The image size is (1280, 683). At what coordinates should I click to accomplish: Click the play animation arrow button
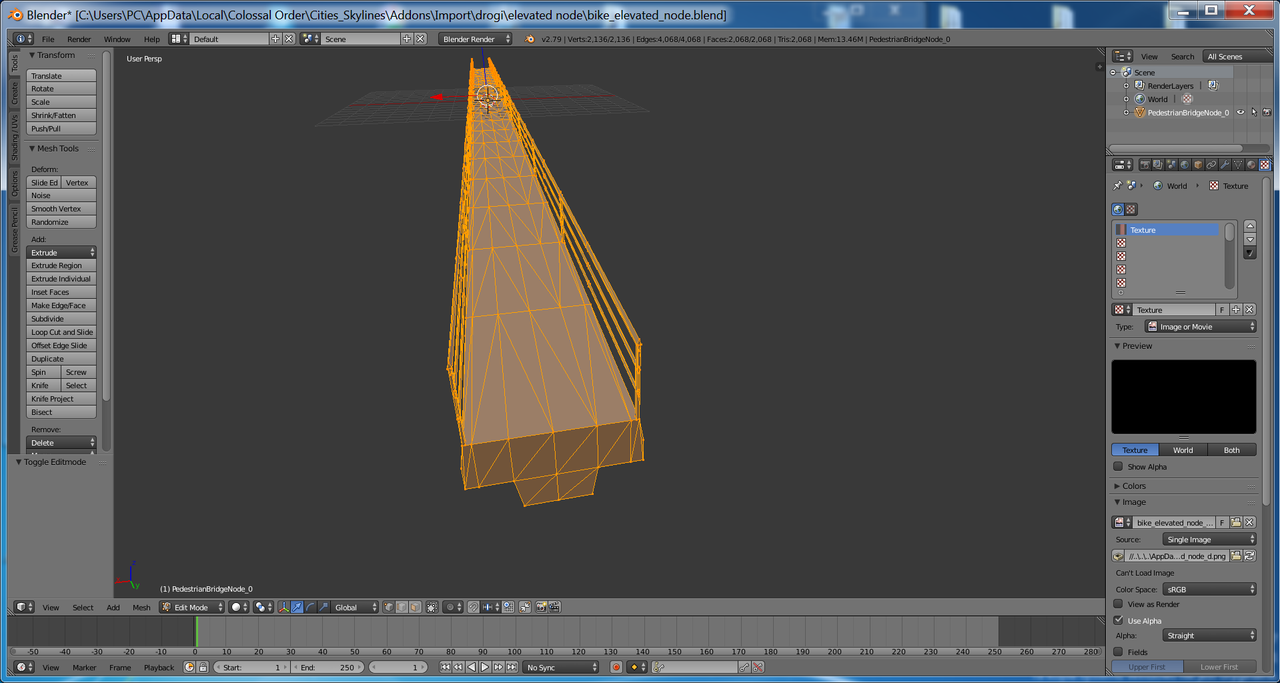(x=484, y=667)
